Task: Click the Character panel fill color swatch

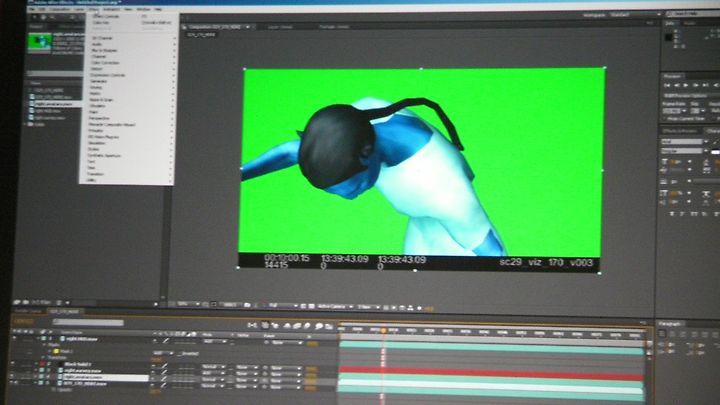Action: tap(715, 152)
